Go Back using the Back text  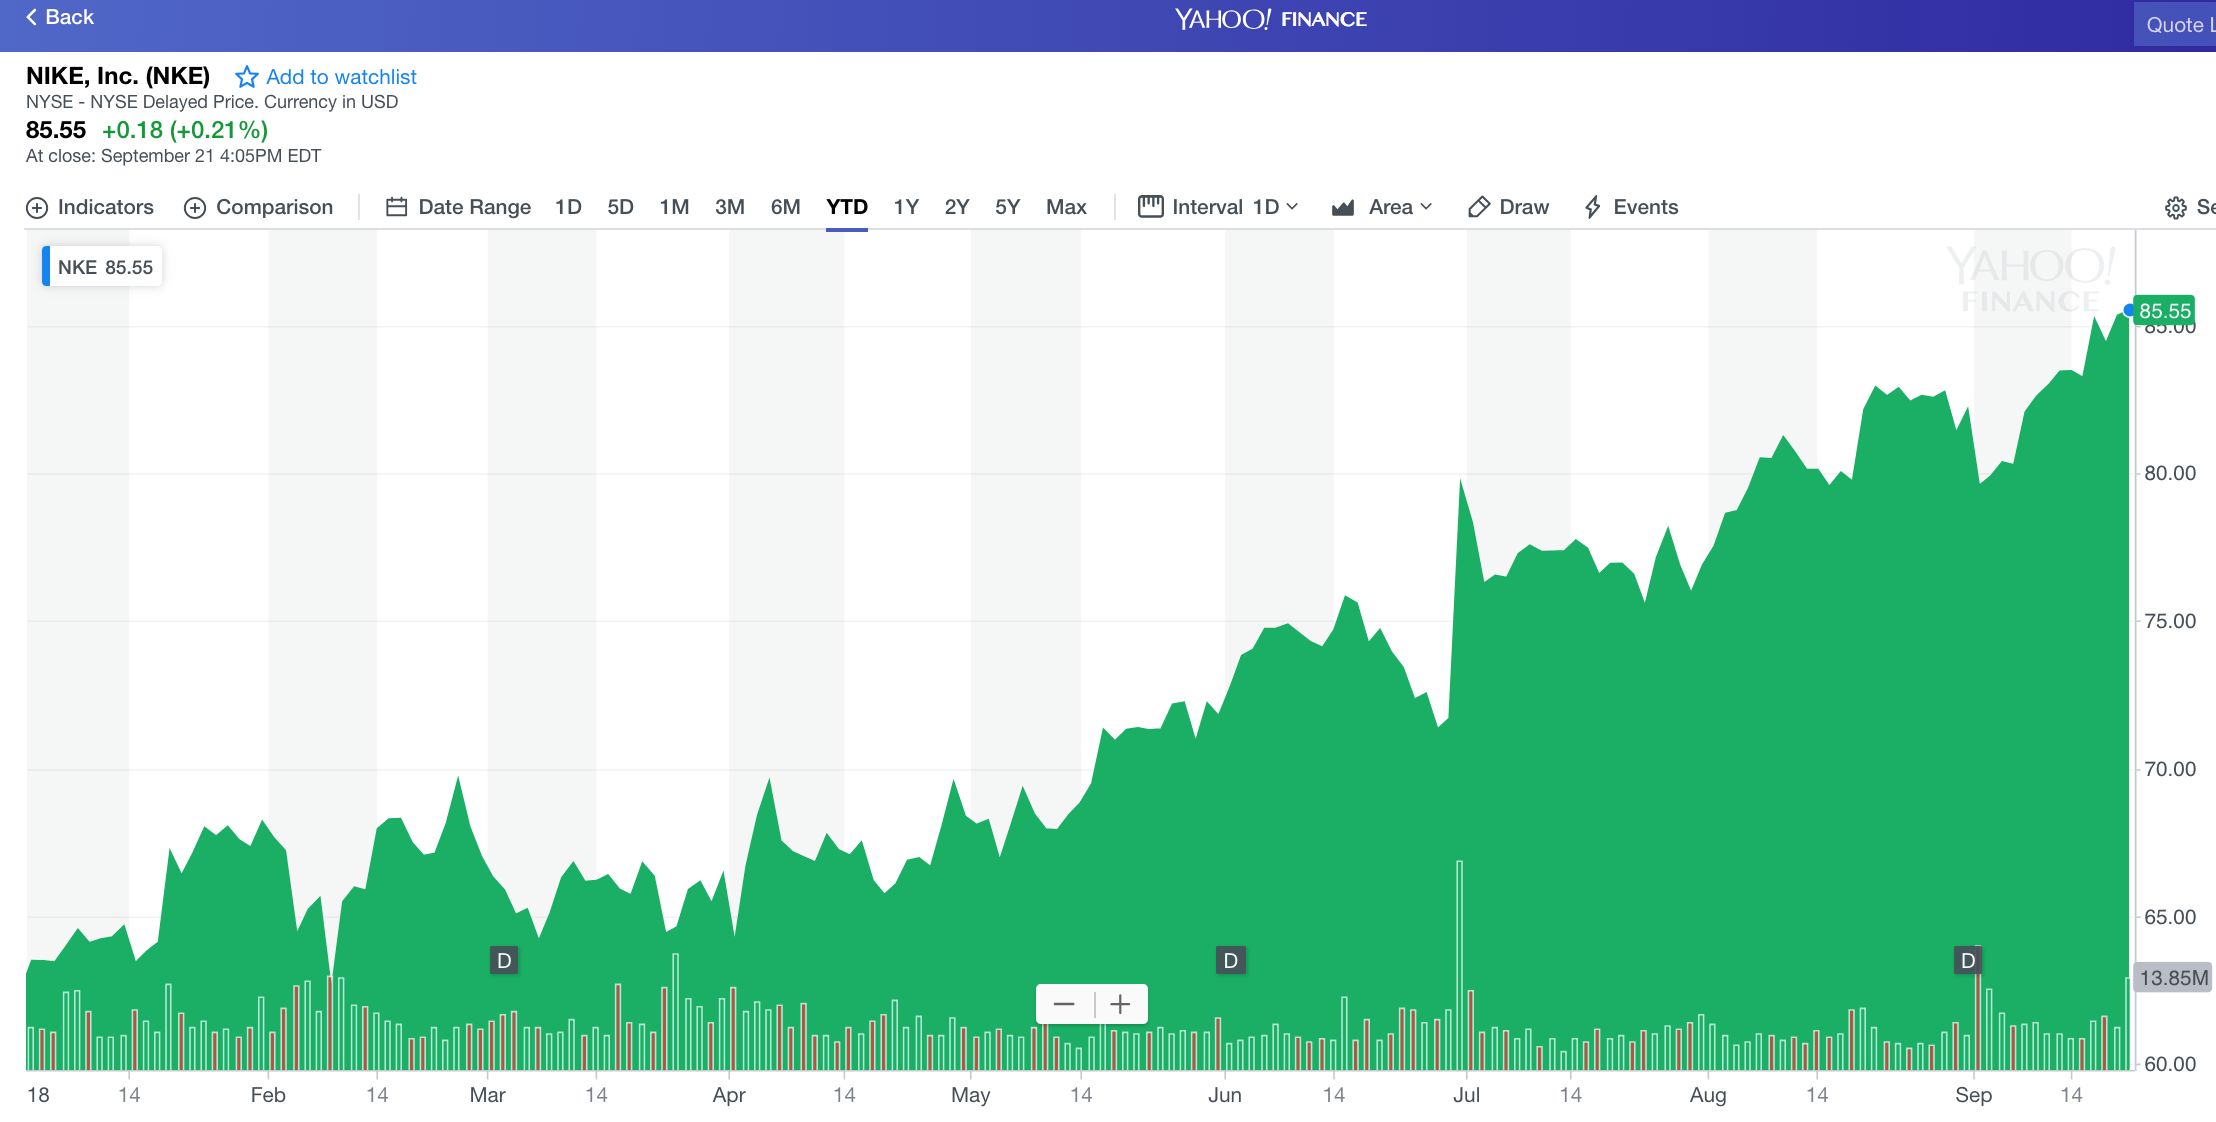(69, 17)
